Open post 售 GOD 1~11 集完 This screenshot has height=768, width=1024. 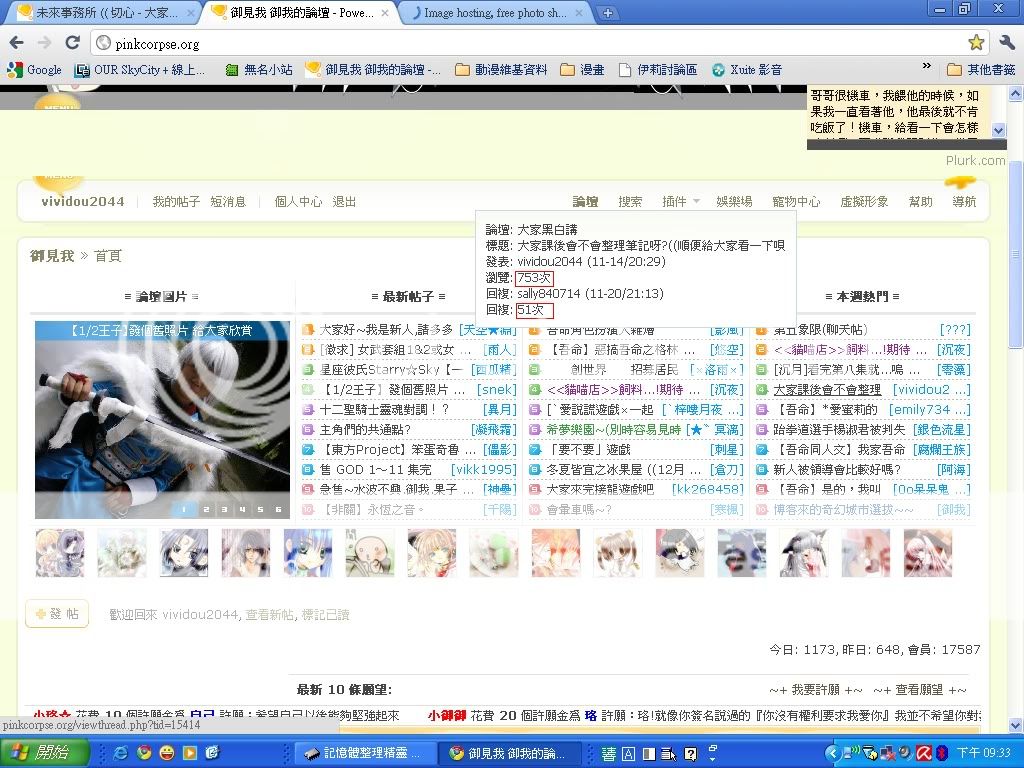coord(376,470)
